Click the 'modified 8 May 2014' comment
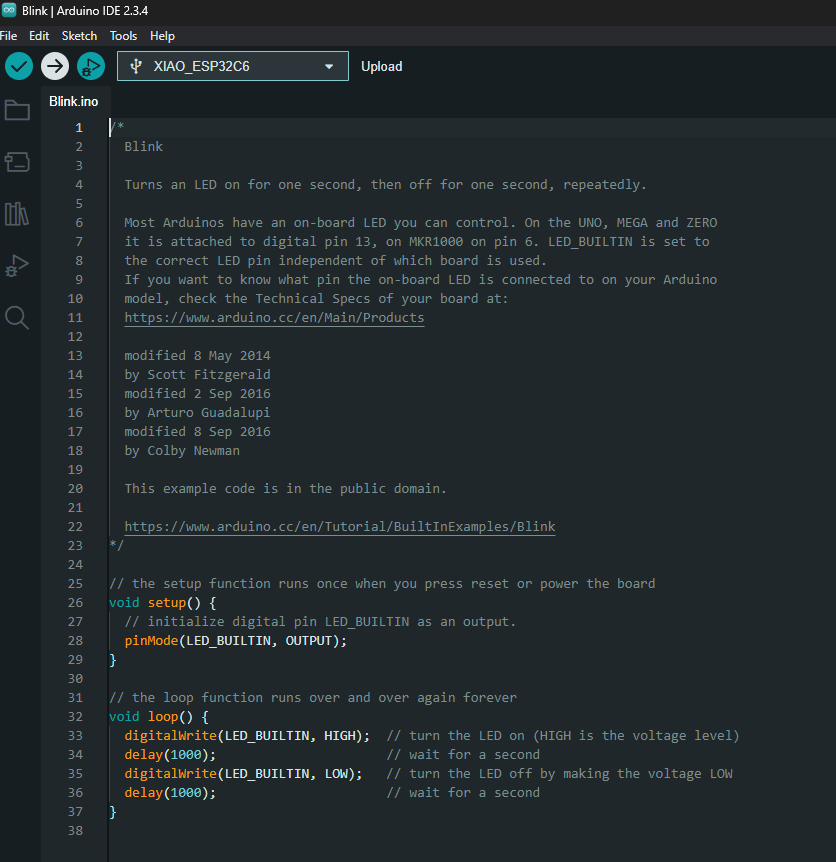Screen dimensions: 836x862 pos(197,356)
